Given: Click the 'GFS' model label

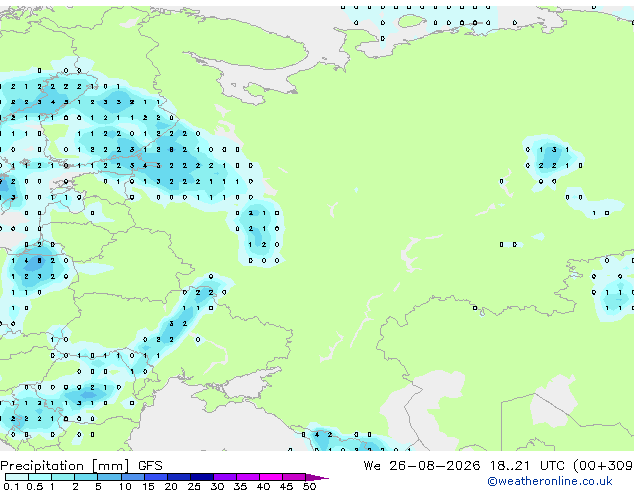Looking at the screenshot, I should tap(150, 466).
